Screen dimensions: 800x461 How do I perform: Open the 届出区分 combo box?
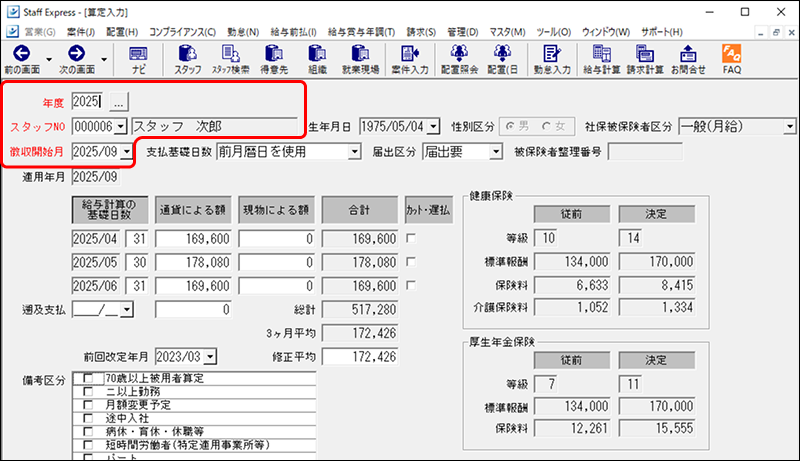[462, 152]
